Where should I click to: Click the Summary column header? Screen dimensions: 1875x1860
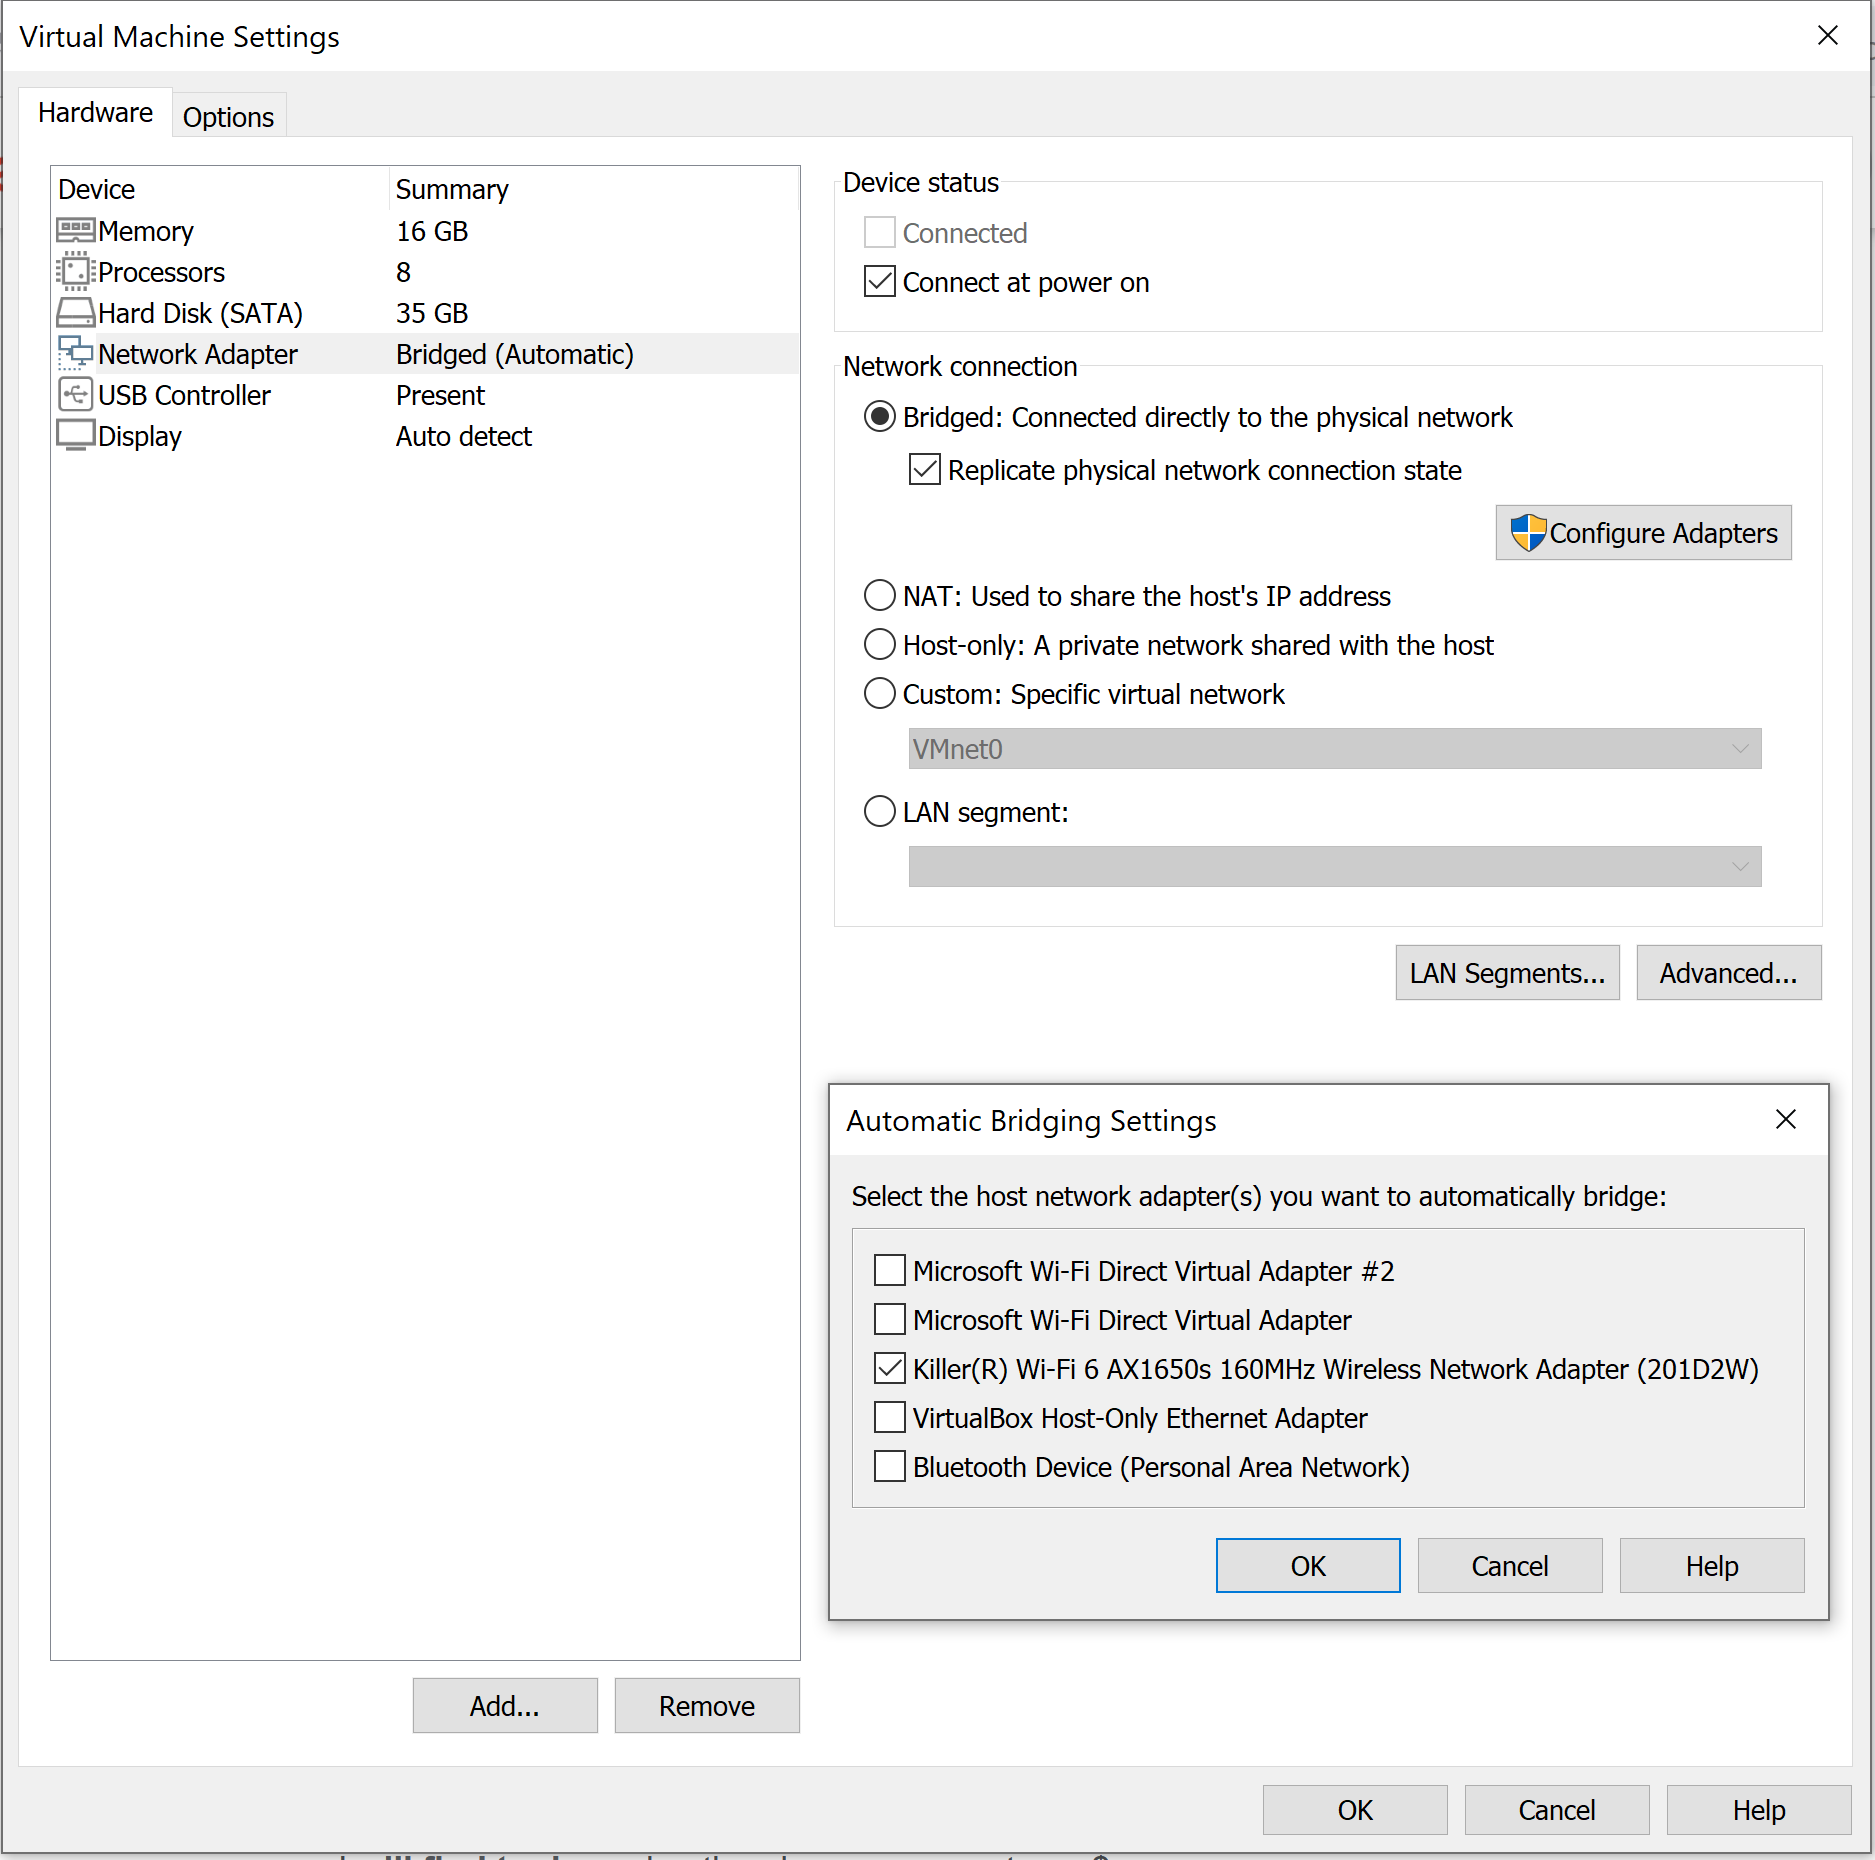[x=452, y=189]
